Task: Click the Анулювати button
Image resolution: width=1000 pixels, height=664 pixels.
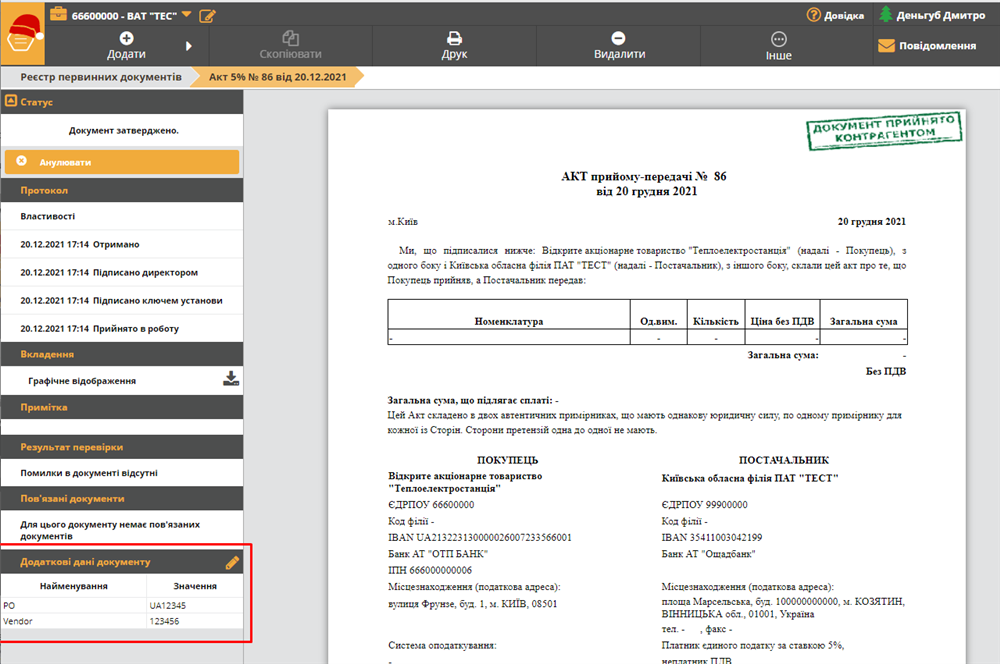Action: [x=122, y=162]
